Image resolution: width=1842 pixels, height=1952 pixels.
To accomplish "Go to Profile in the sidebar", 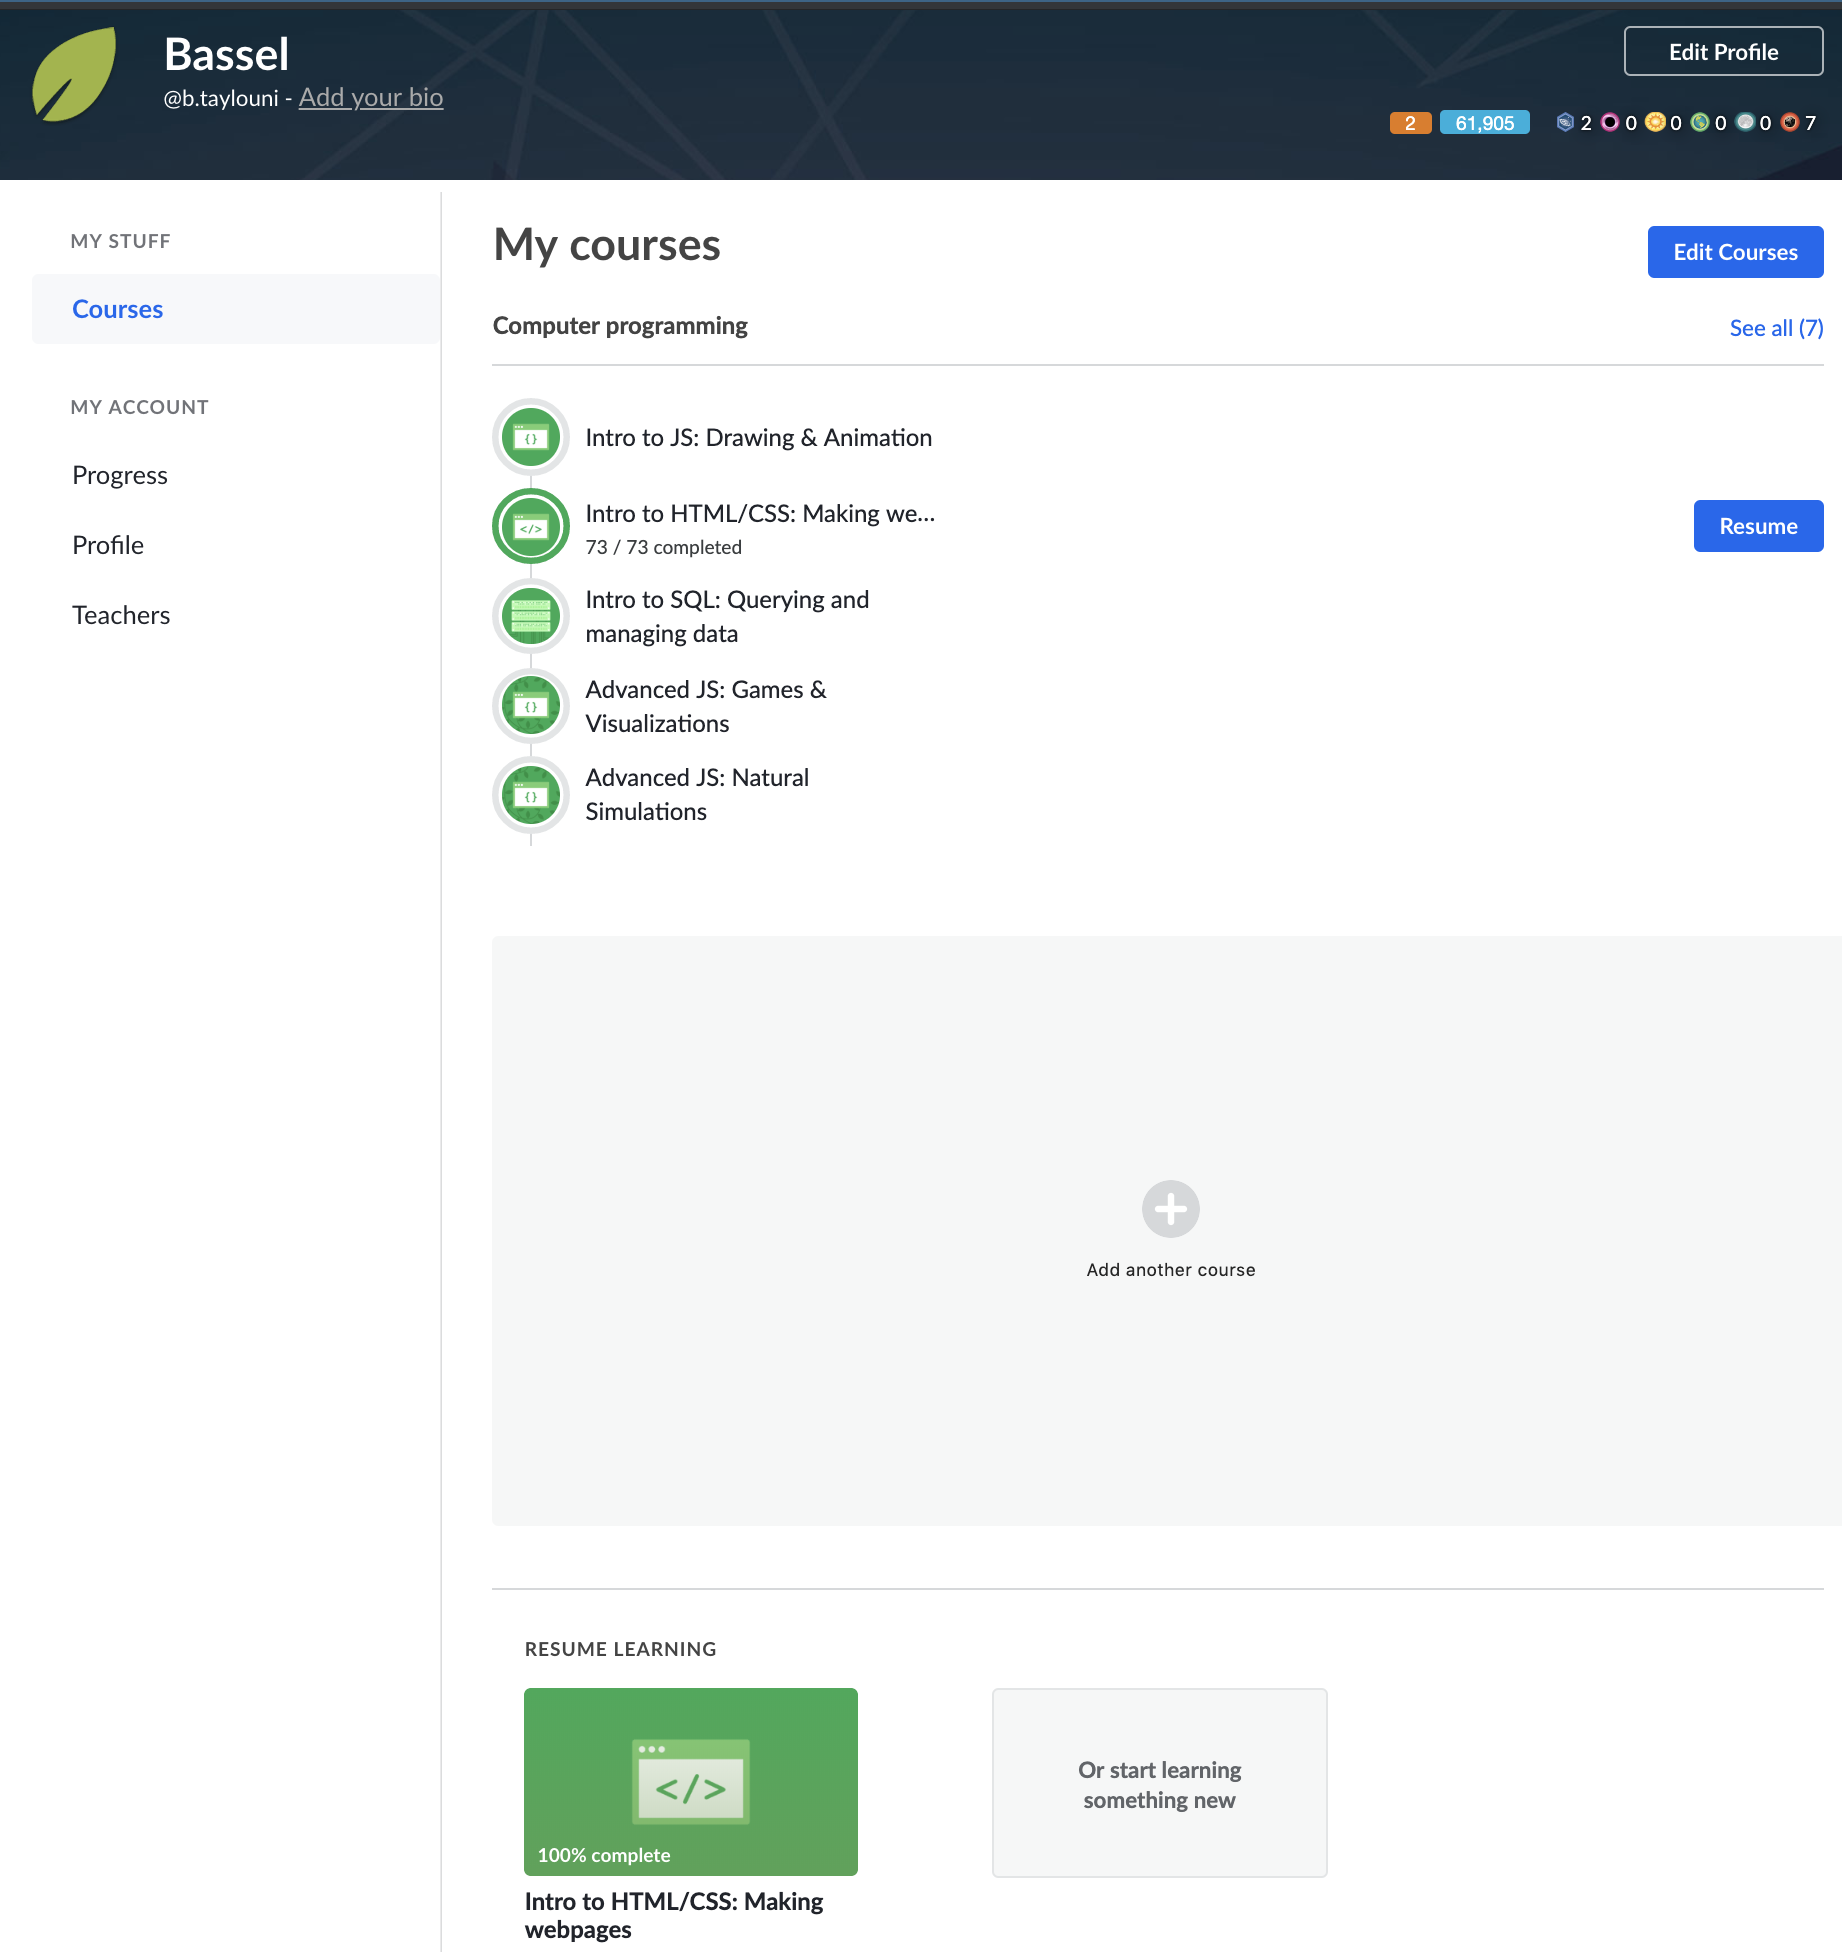I will [108, 545].
